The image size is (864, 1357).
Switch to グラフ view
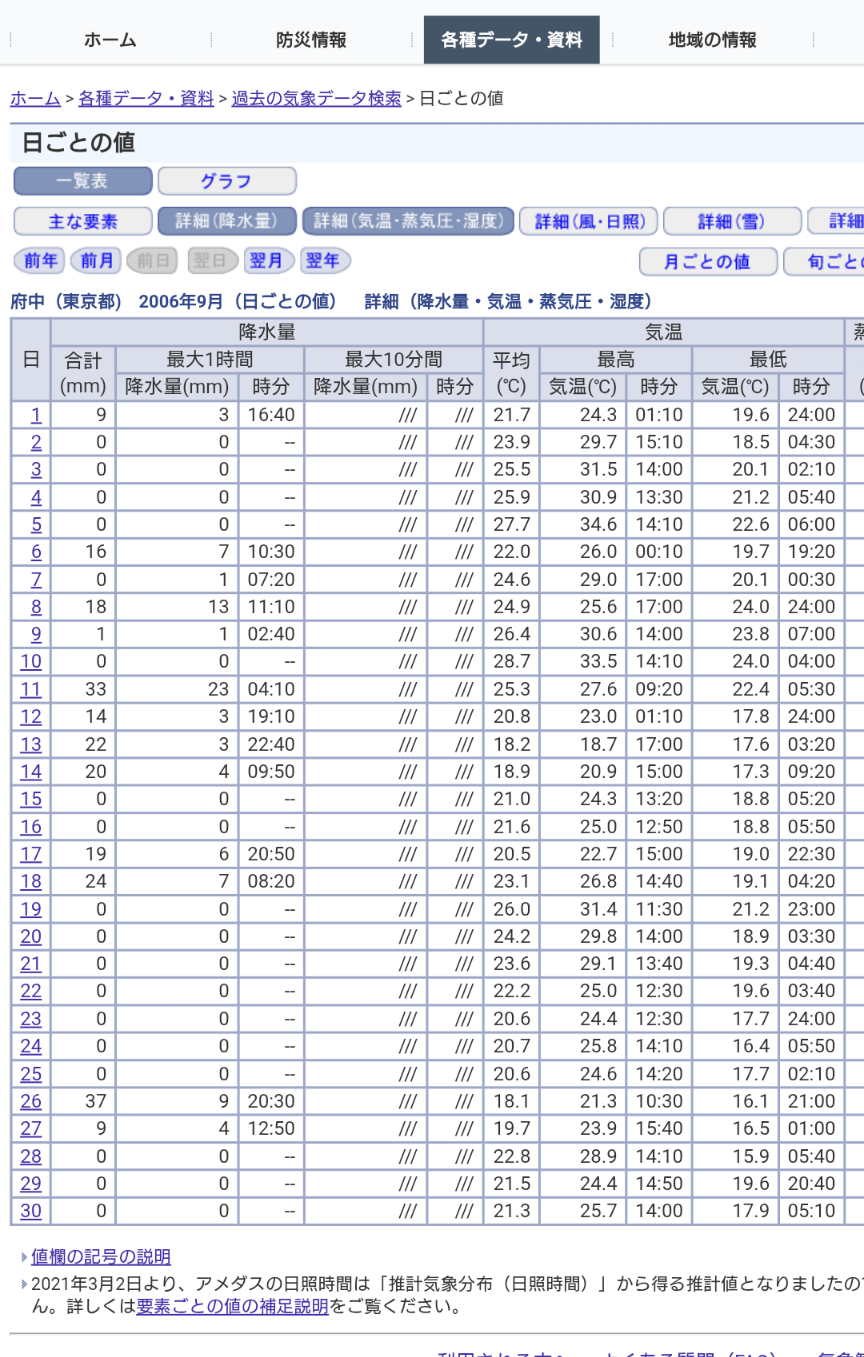click(x=227, y=182)
